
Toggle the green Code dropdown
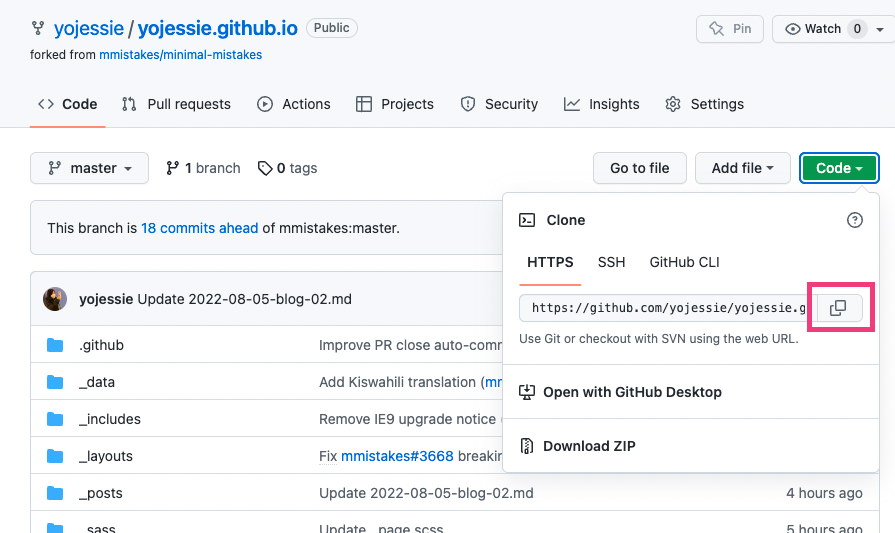[839, 168]
